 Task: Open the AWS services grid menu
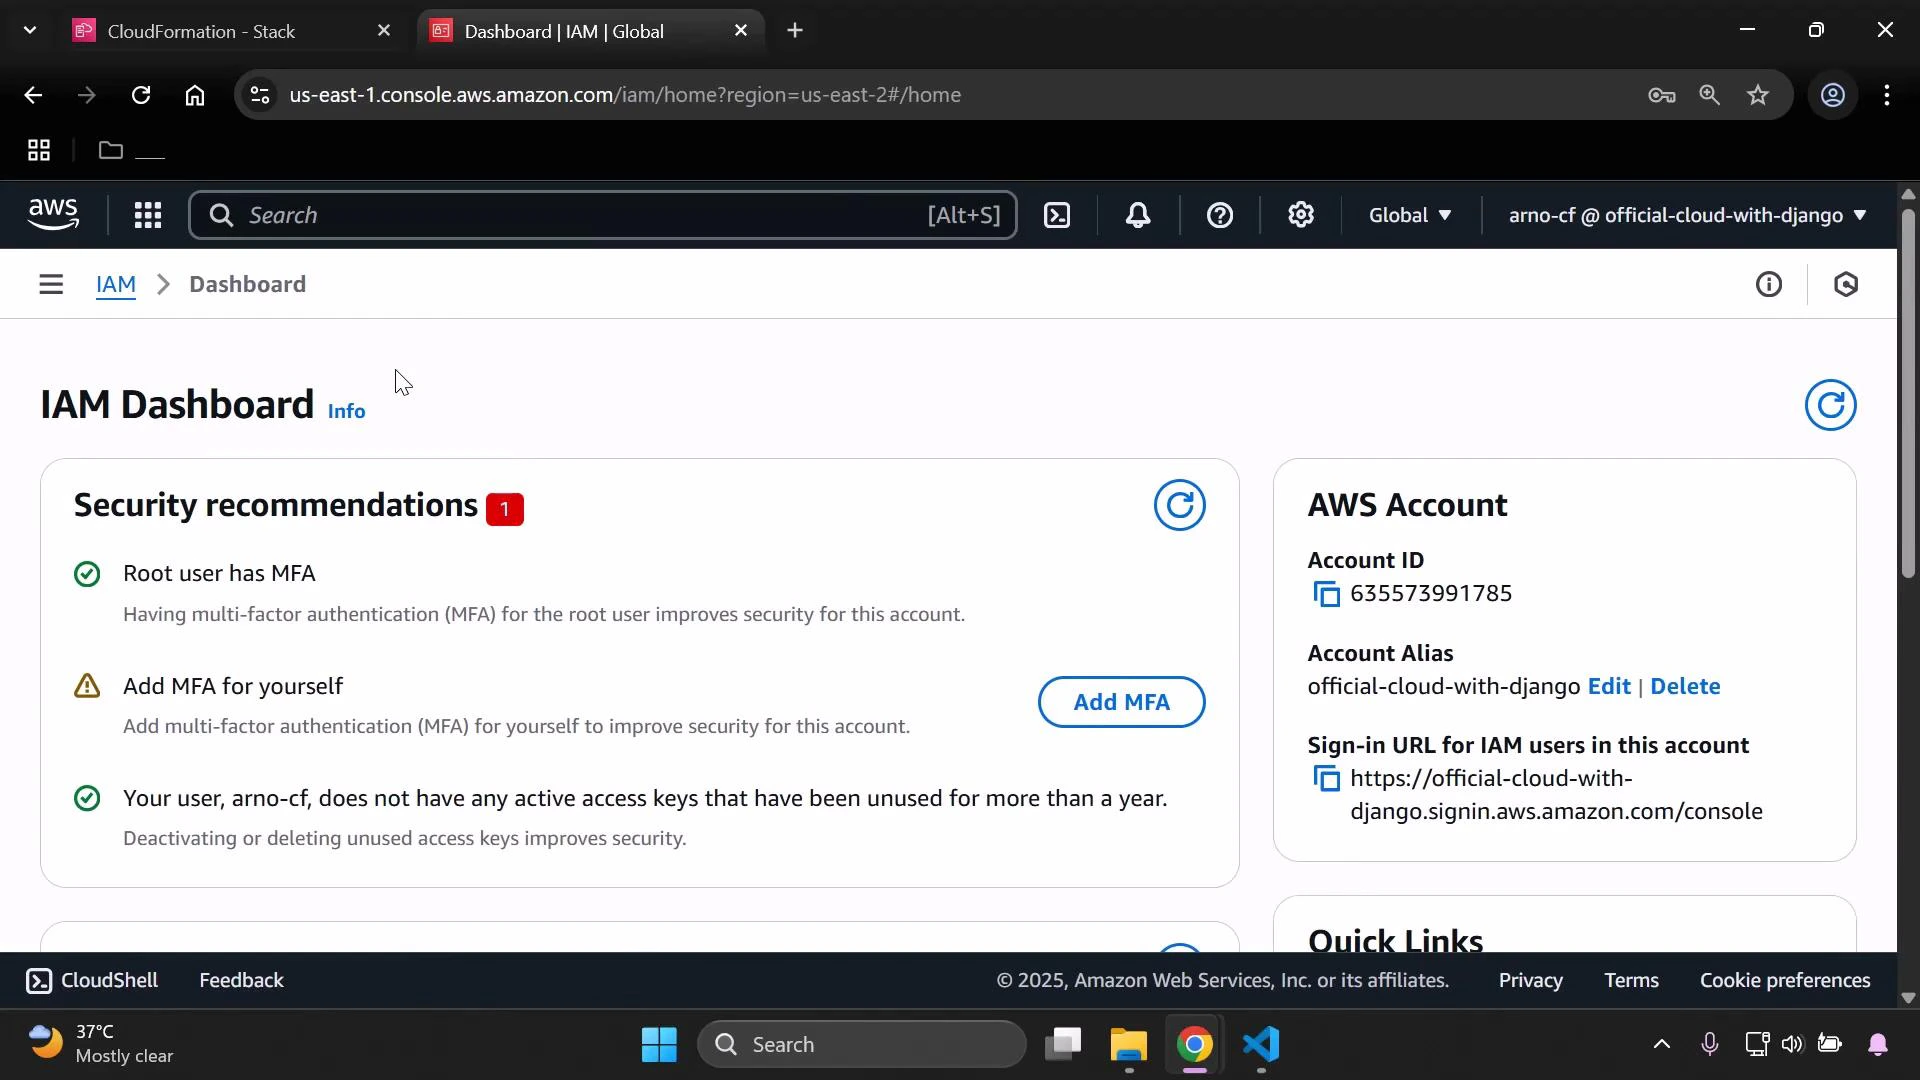(x=147, y=215)
